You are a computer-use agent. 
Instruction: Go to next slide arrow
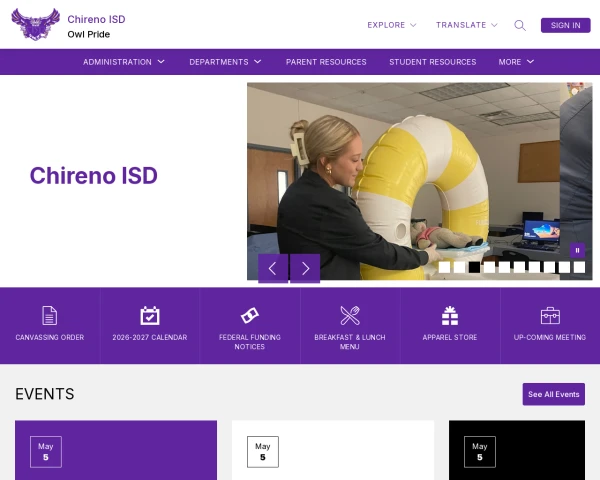coord(305,268)
